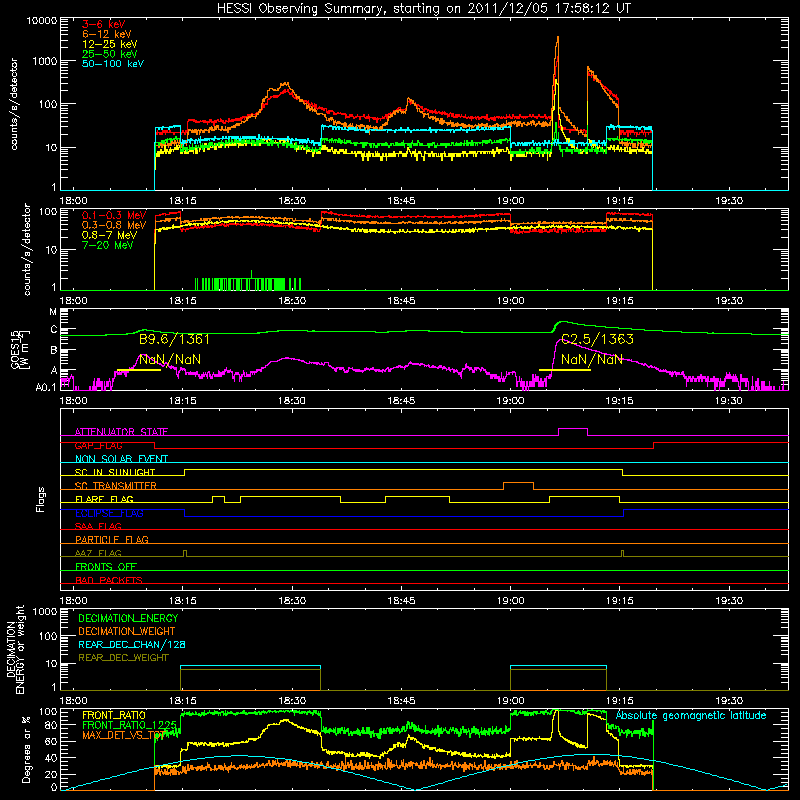800x800 pixels.
Task: Click the DECIMATION_ENERGY legend entry
Action: [x=128, y=618]
